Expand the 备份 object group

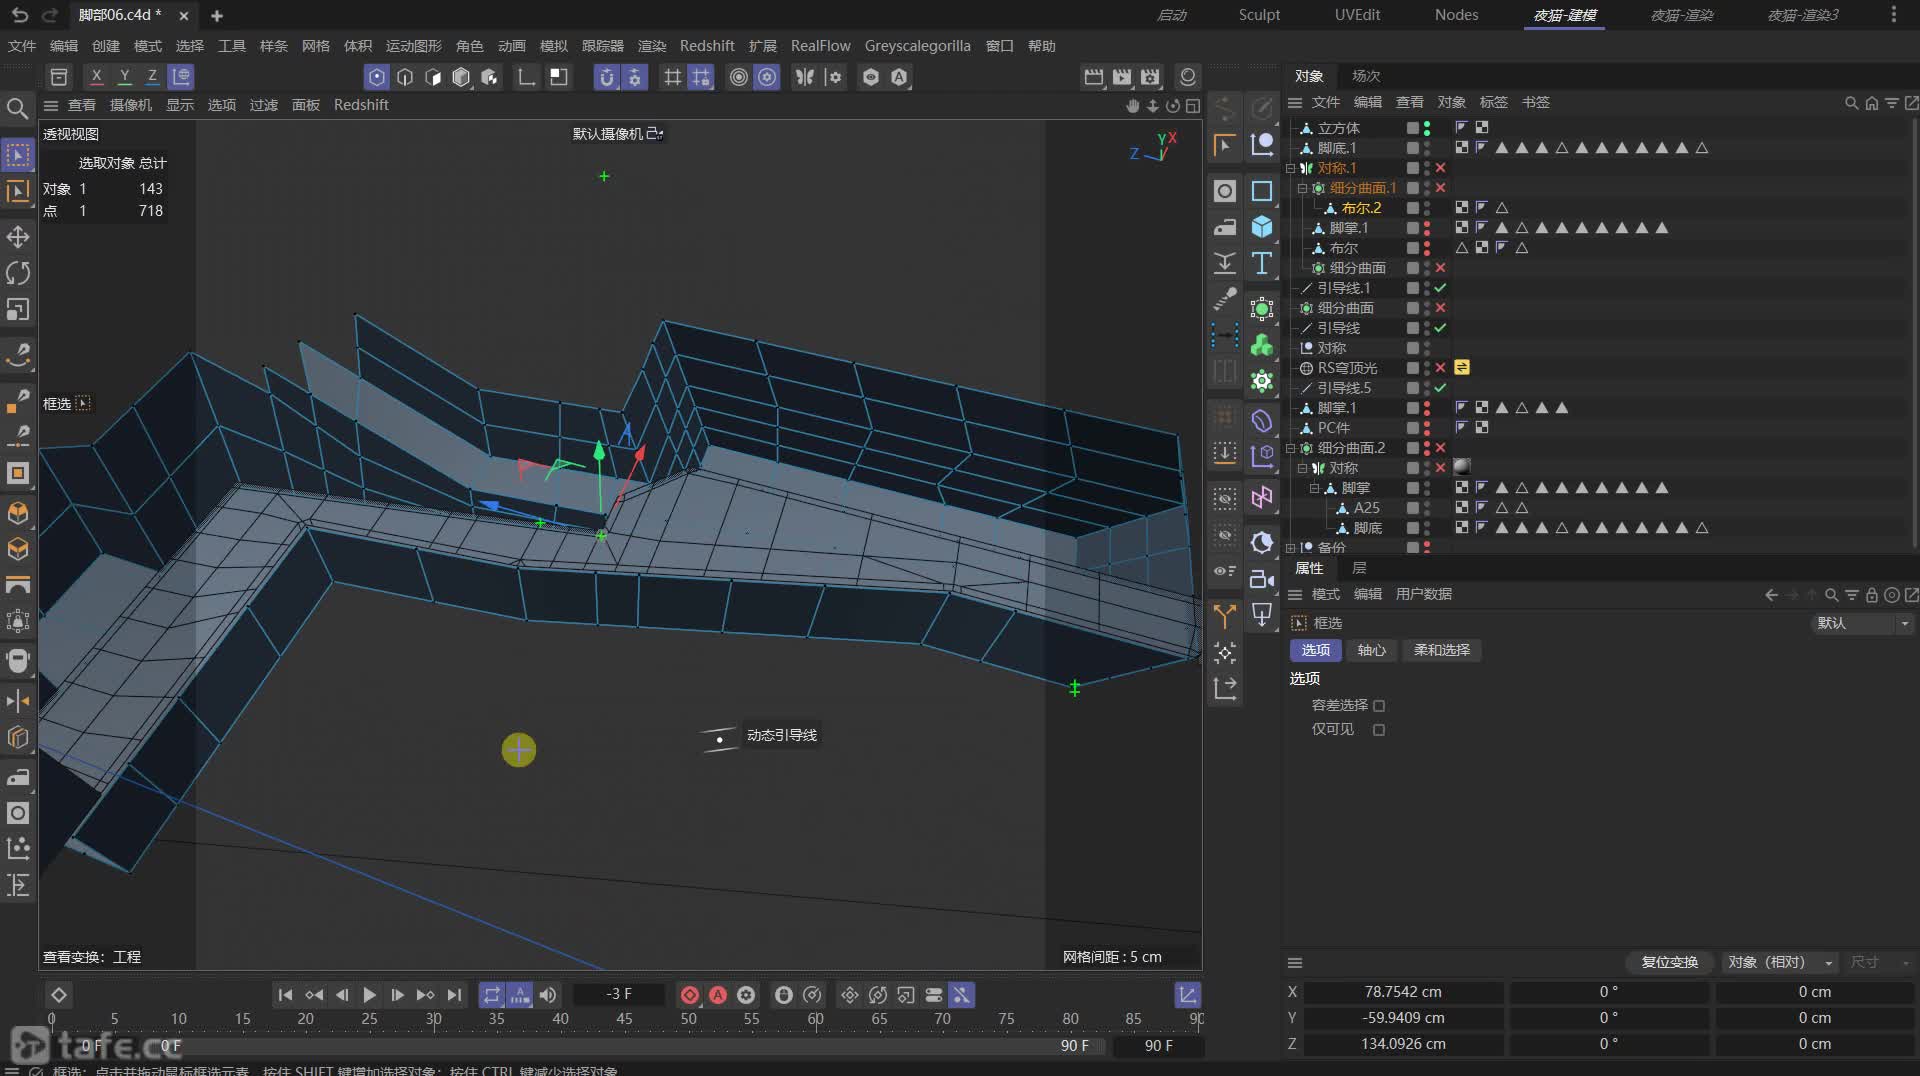(x=1291, y=548)
